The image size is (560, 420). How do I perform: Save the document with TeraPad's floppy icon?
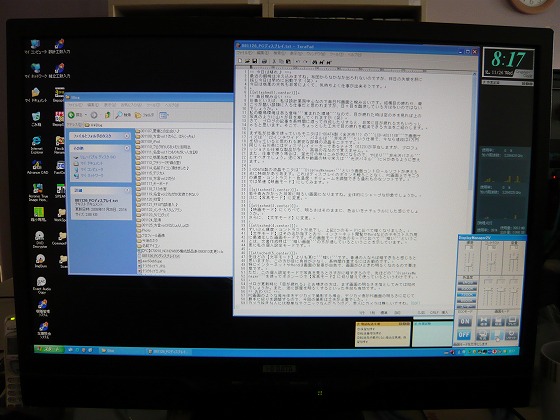tap(255, 61)
